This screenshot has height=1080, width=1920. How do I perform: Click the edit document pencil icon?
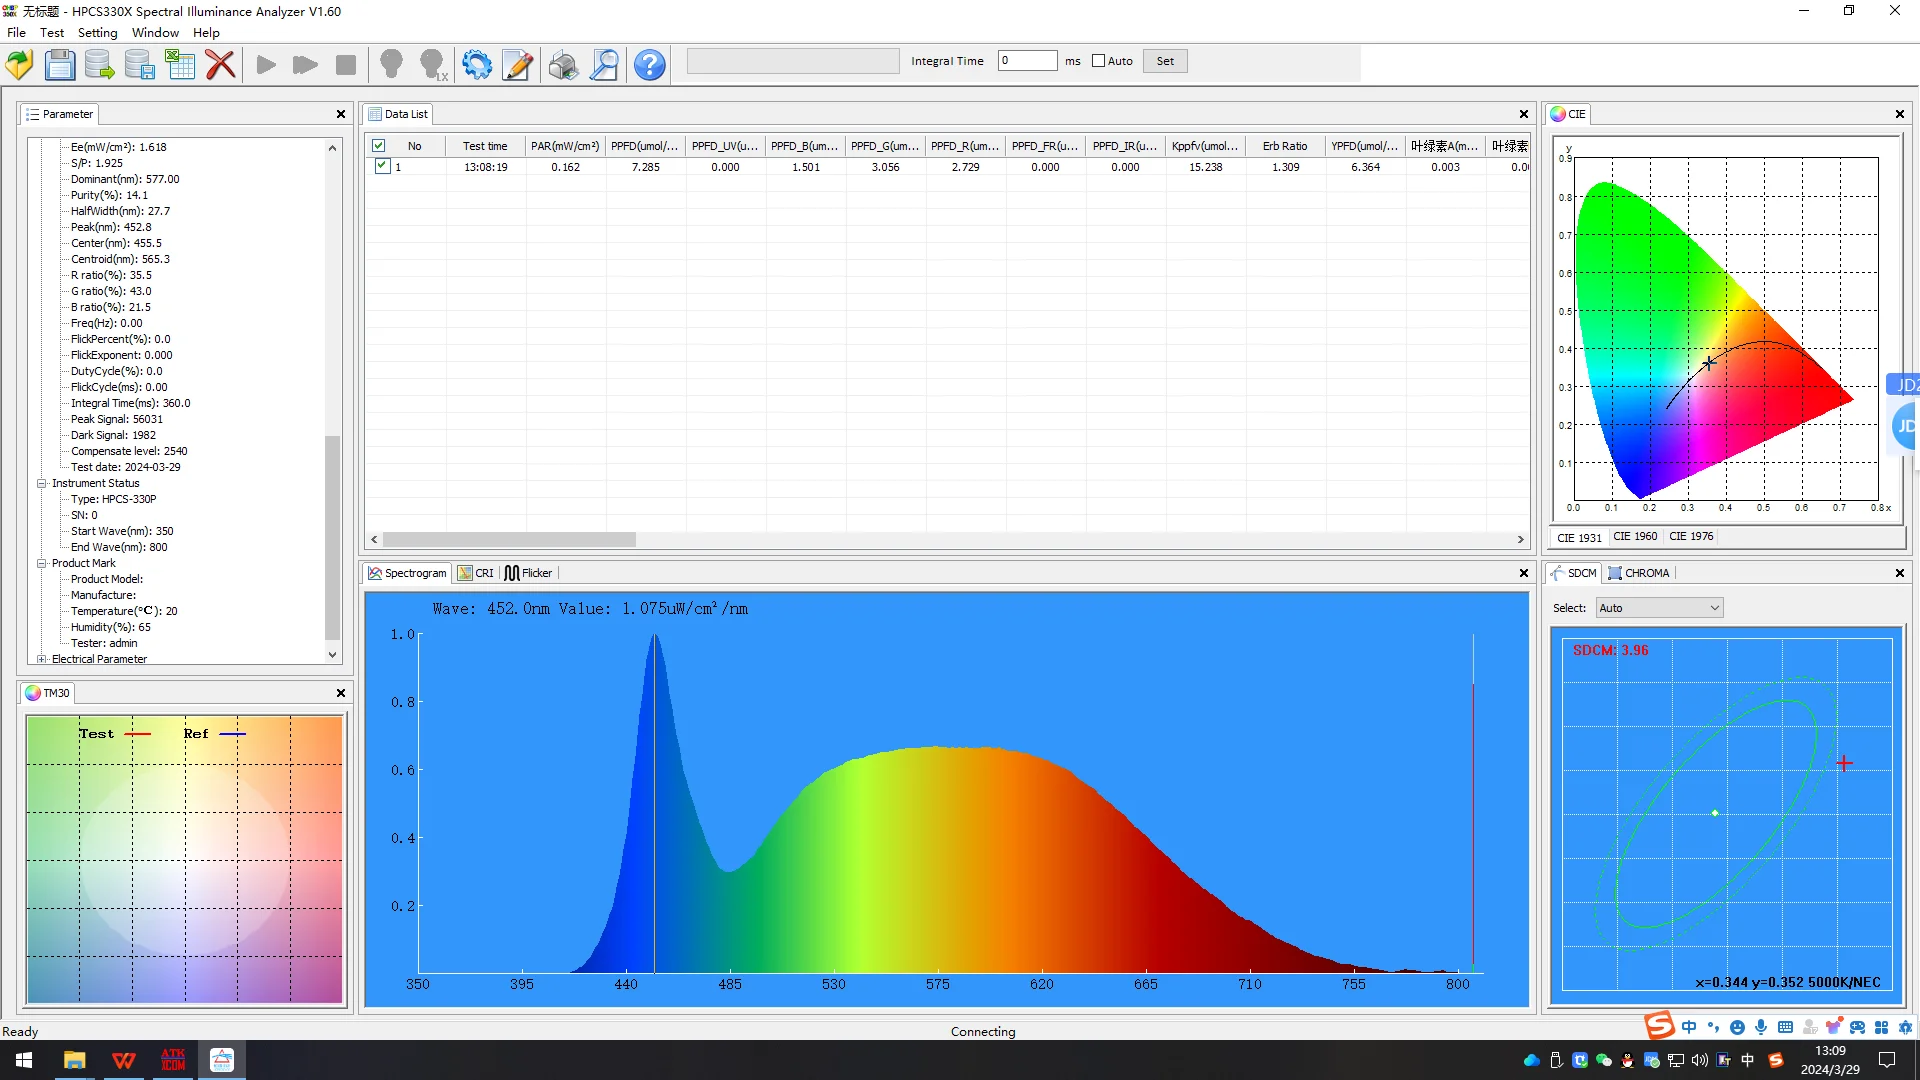tap(517, 65)
